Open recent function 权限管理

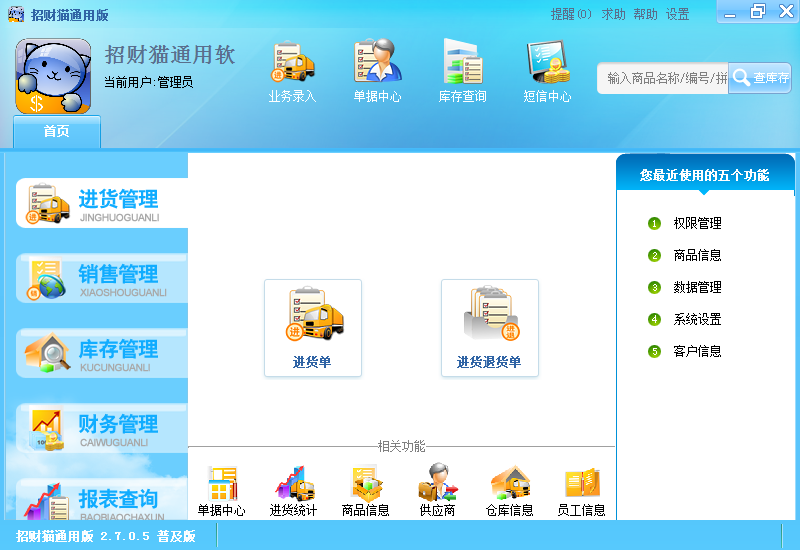coord(697,223)
